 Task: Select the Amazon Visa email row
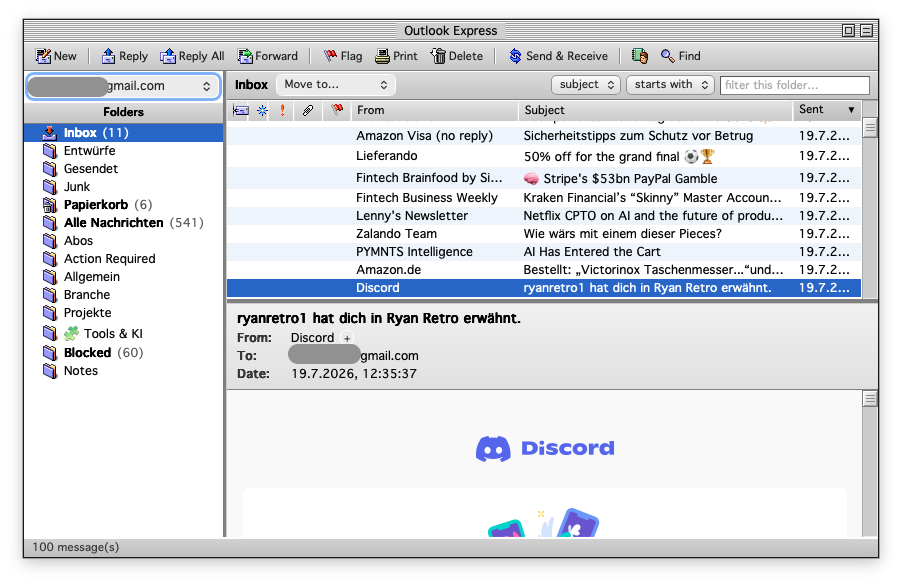tap(544, 136)
